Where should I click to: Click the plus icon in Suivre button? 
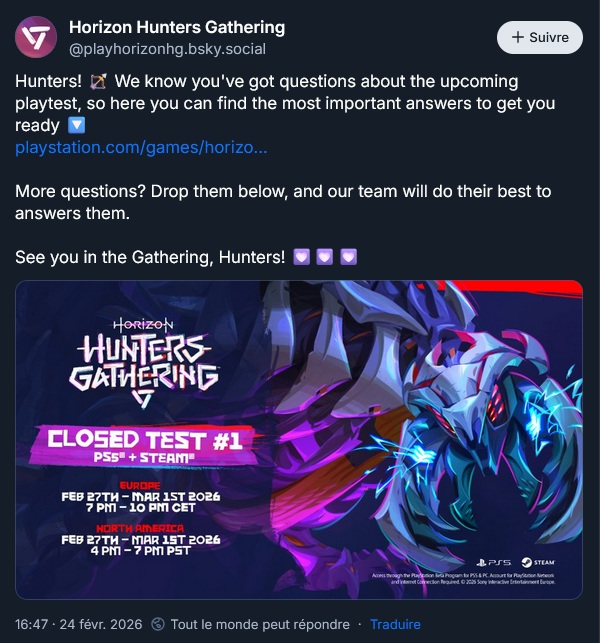(x=518, y=37)
